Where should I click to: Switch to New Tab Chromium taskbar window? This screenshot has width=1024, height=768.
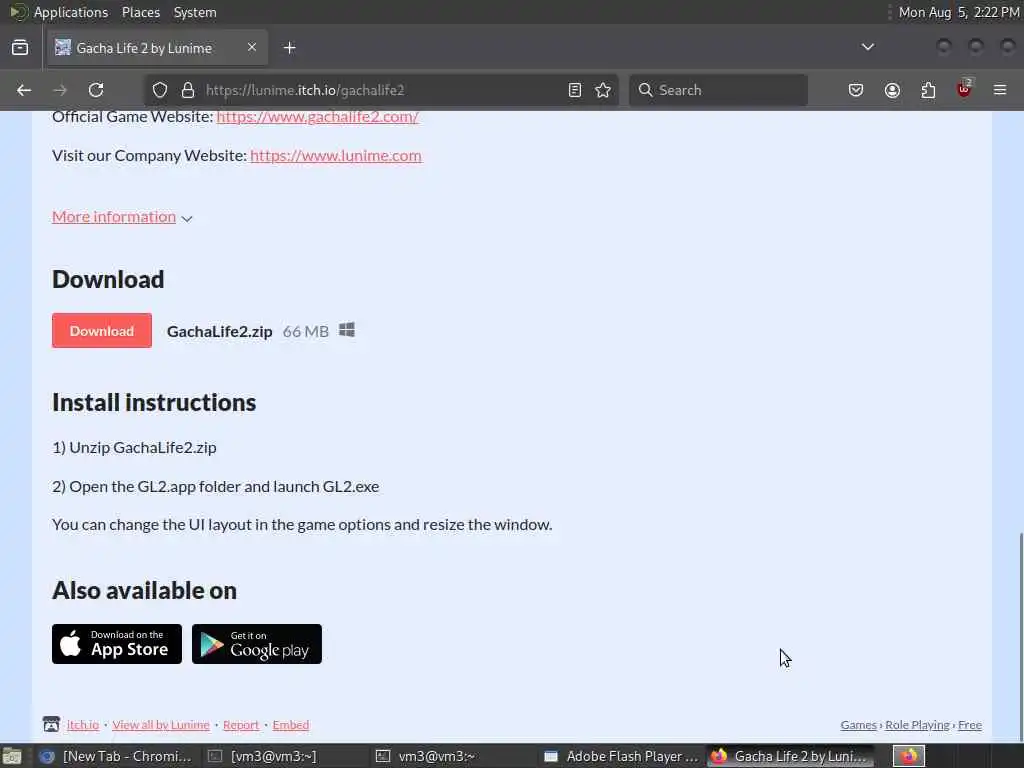pyautogui.click(x=115, y=756)
